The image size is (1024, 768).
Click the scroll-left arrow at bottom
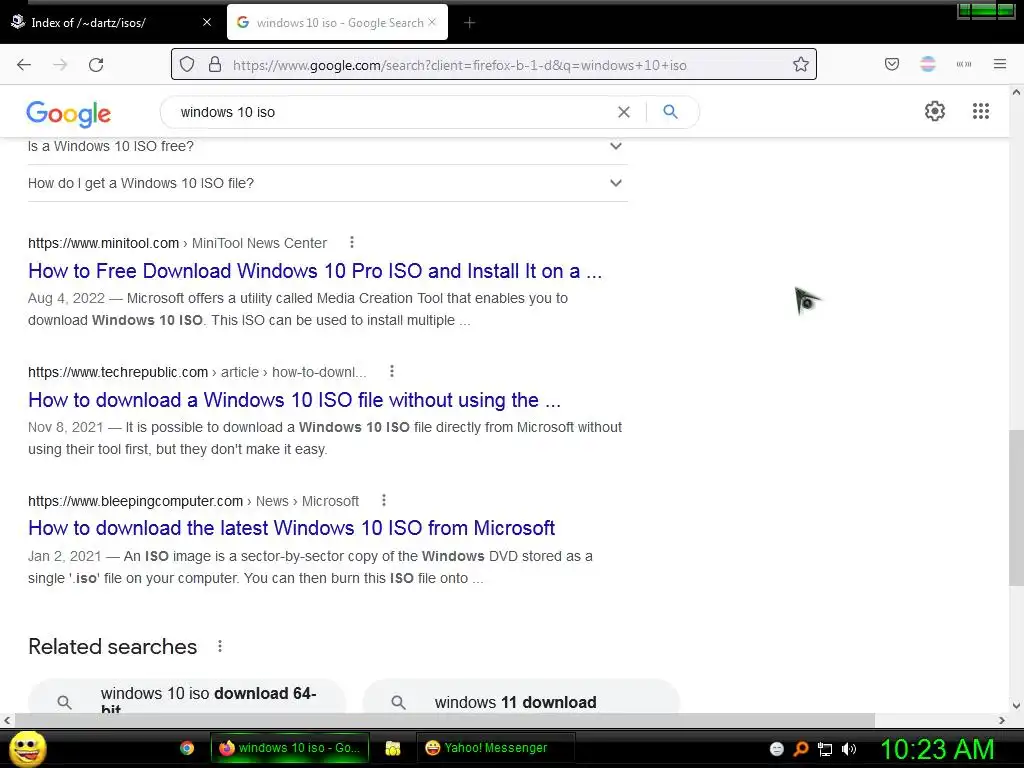click(7, 720)
